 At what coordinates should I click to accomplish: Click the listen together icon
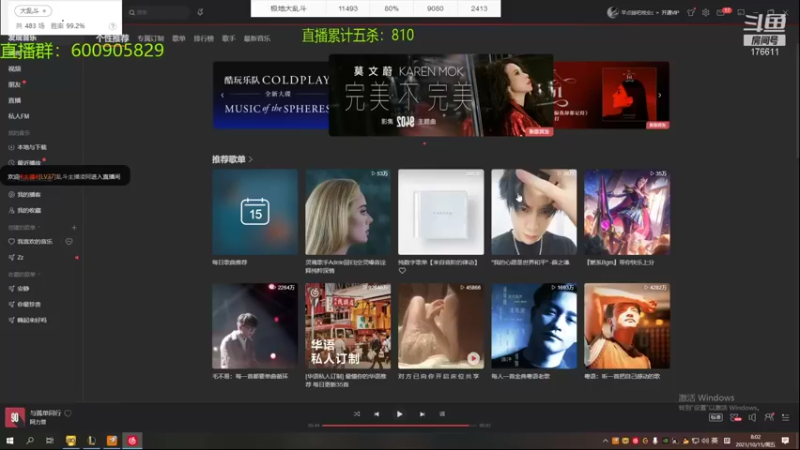[769, 417]
